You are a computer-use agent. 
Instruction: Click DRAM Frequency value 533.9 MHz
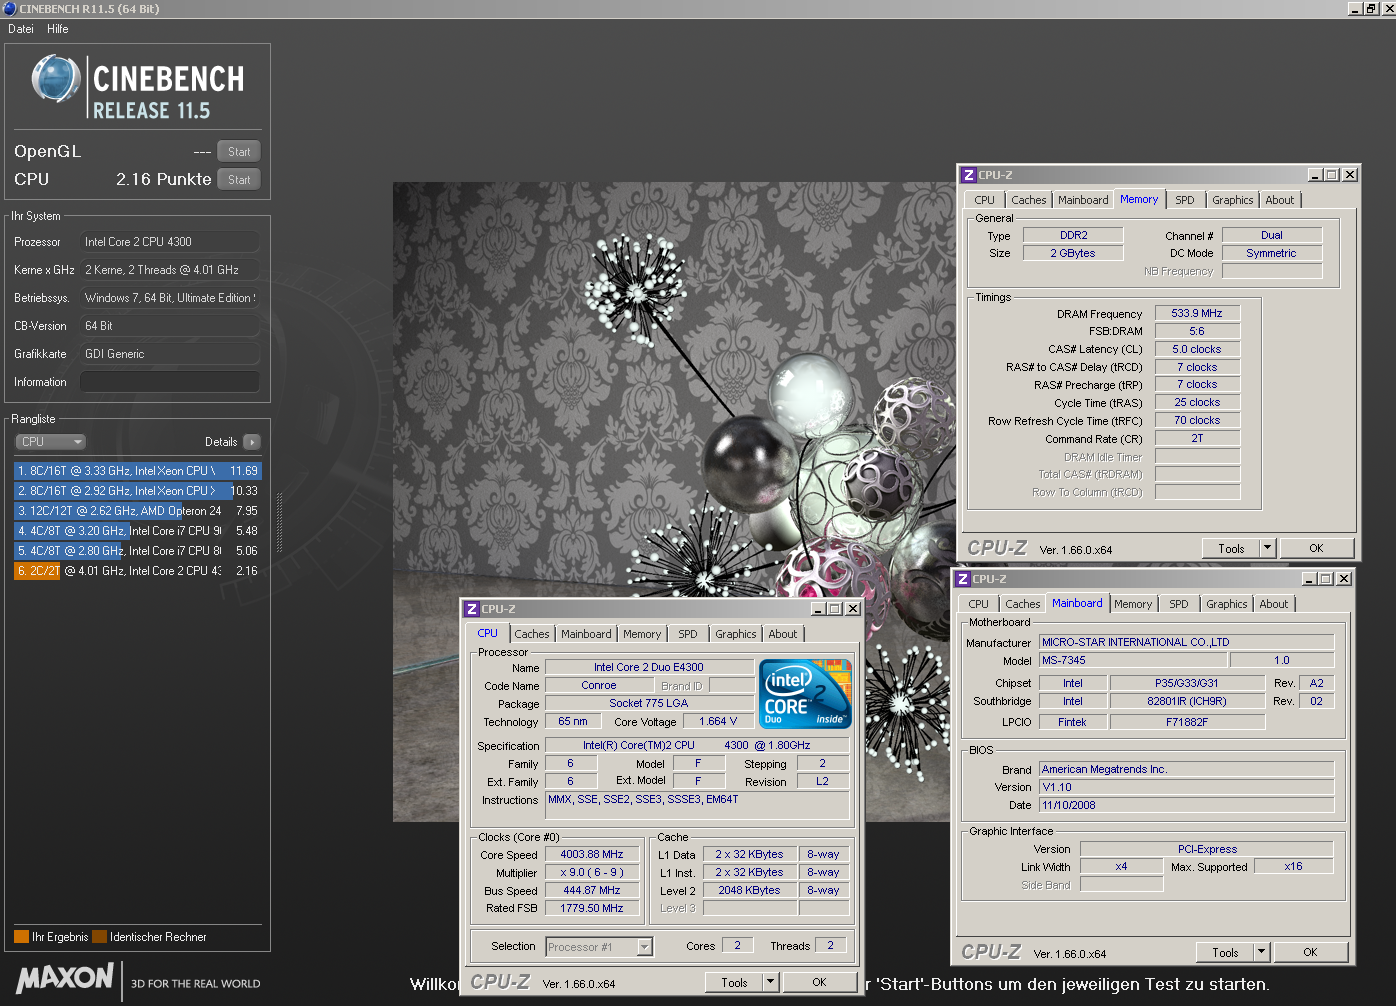click(1197, 313)
